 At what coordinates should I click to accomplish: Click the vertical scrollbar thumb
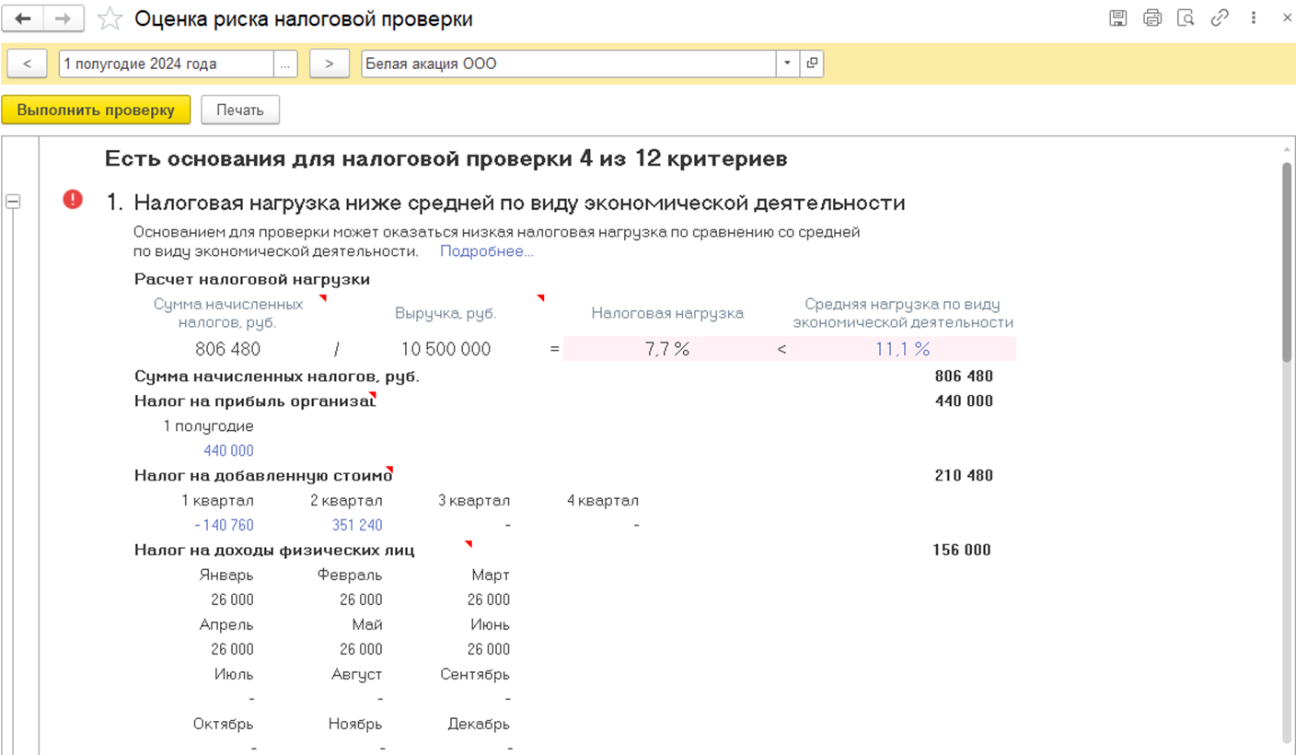tap(1287, 260)
